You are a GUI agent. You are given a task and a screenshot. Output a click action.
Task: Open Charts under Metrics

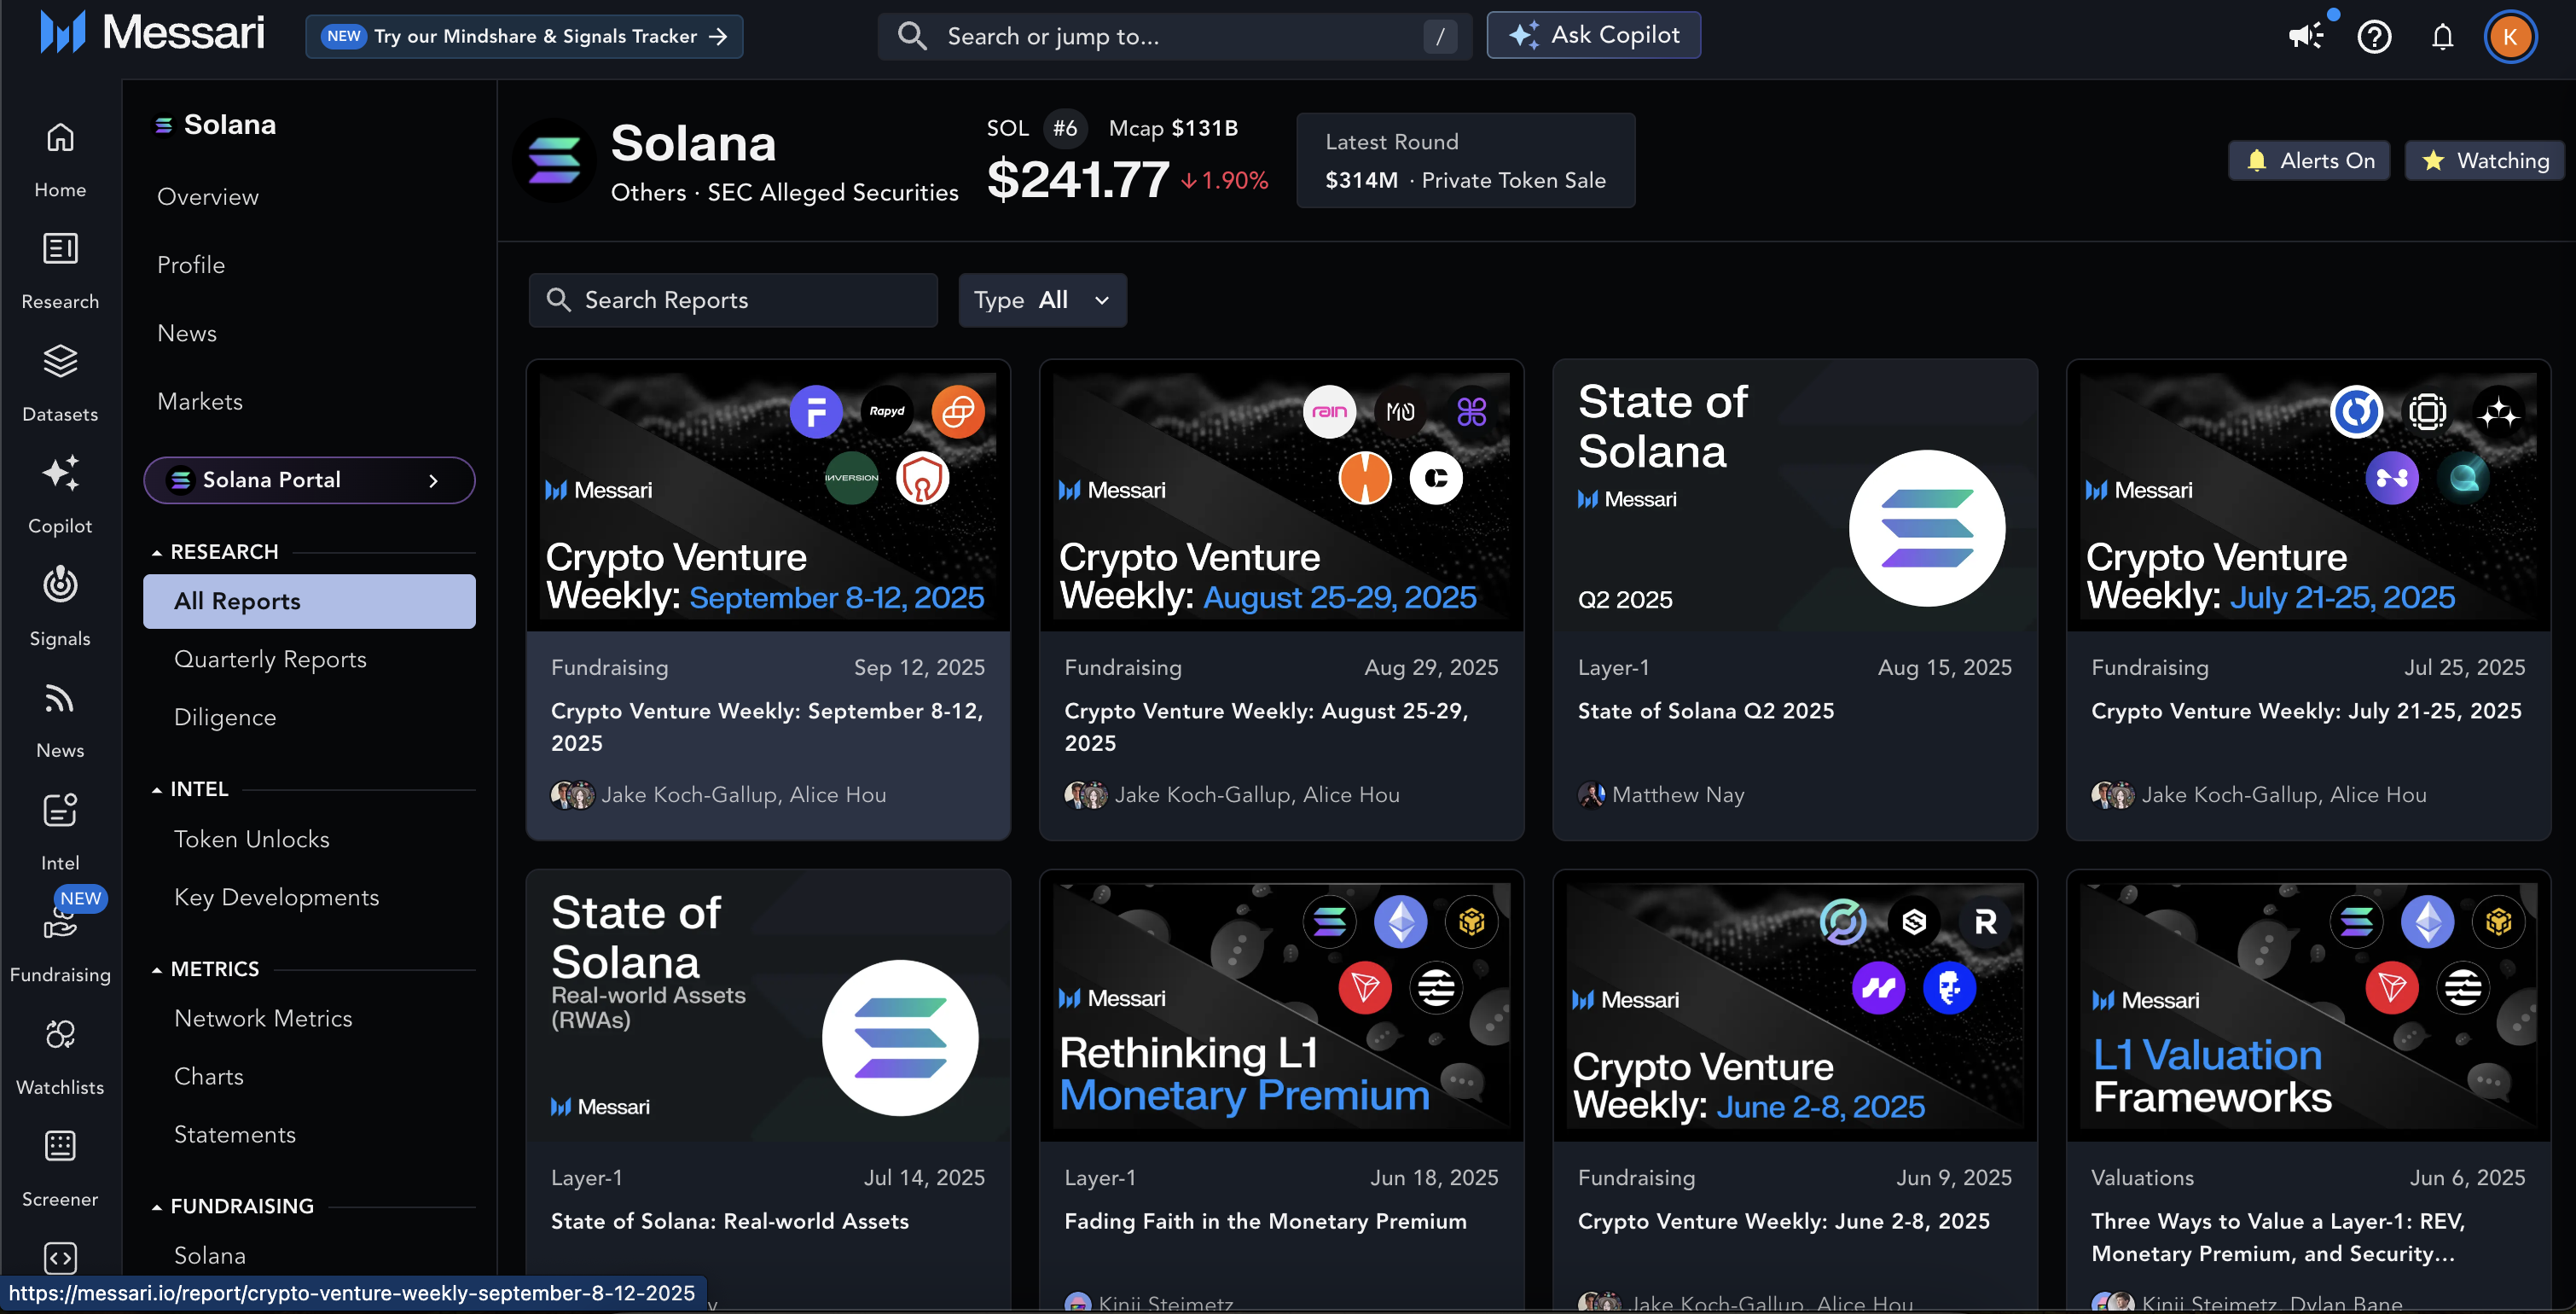(x=209, y=1076)
